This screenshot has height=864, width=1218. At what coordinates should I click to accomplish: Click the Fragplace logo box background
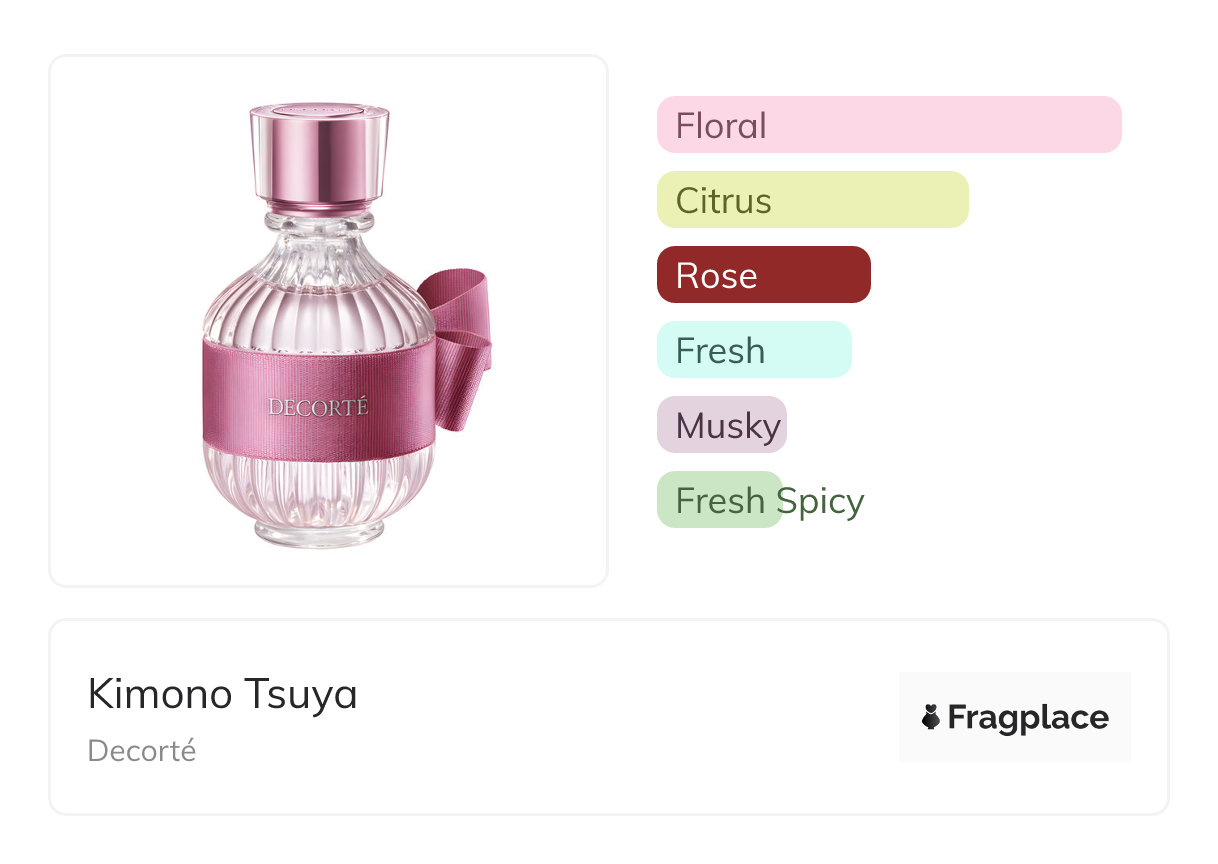pos(1015,717)
